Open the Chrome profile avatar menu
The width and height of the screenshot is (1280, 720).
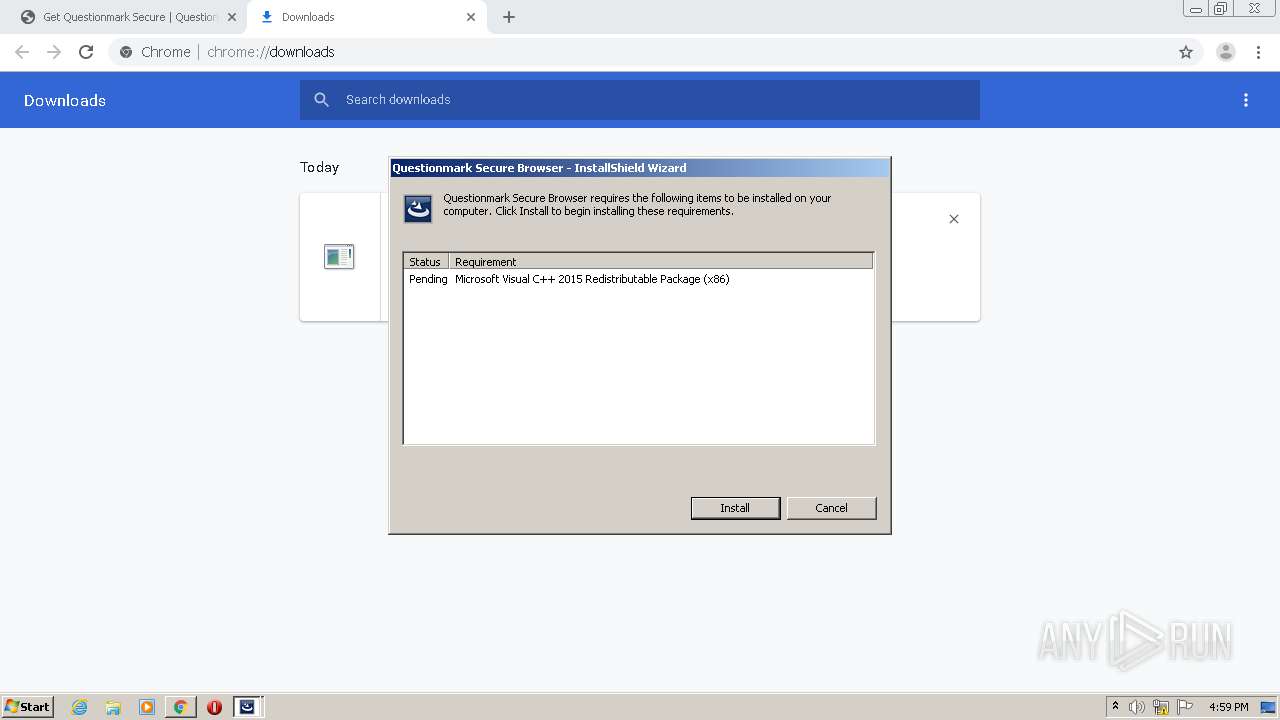pyautogui.click(x=1225, y=52)
